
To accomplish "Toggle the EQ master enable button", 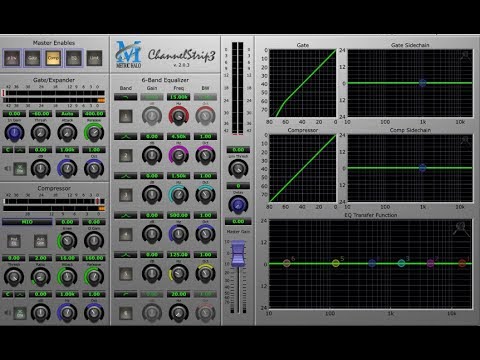I will tap(74, 58).
